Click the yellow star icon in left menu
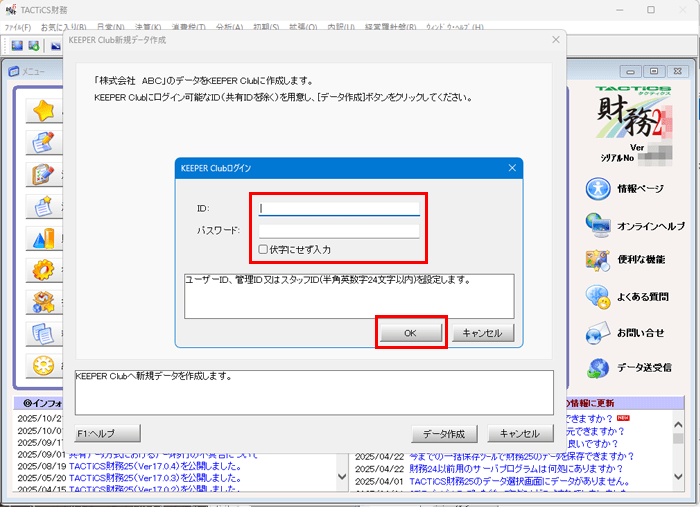Image resolution: width=700 pixels, height=507 pixels. click(x=43, y=112)
